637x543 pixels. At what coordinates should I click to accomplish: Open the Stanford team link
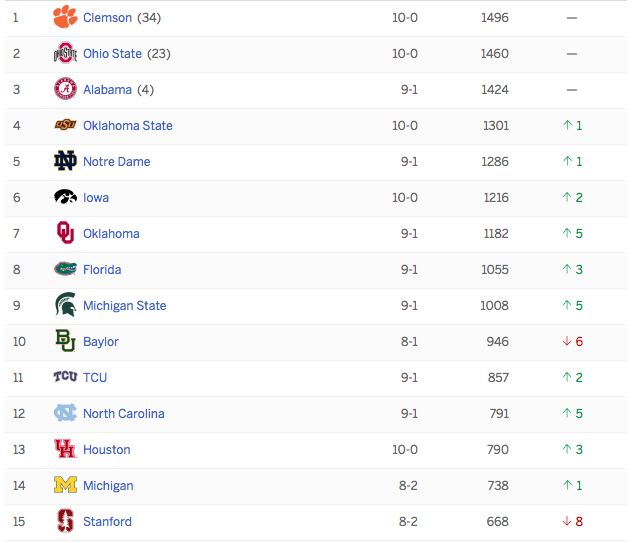(107, 521)
